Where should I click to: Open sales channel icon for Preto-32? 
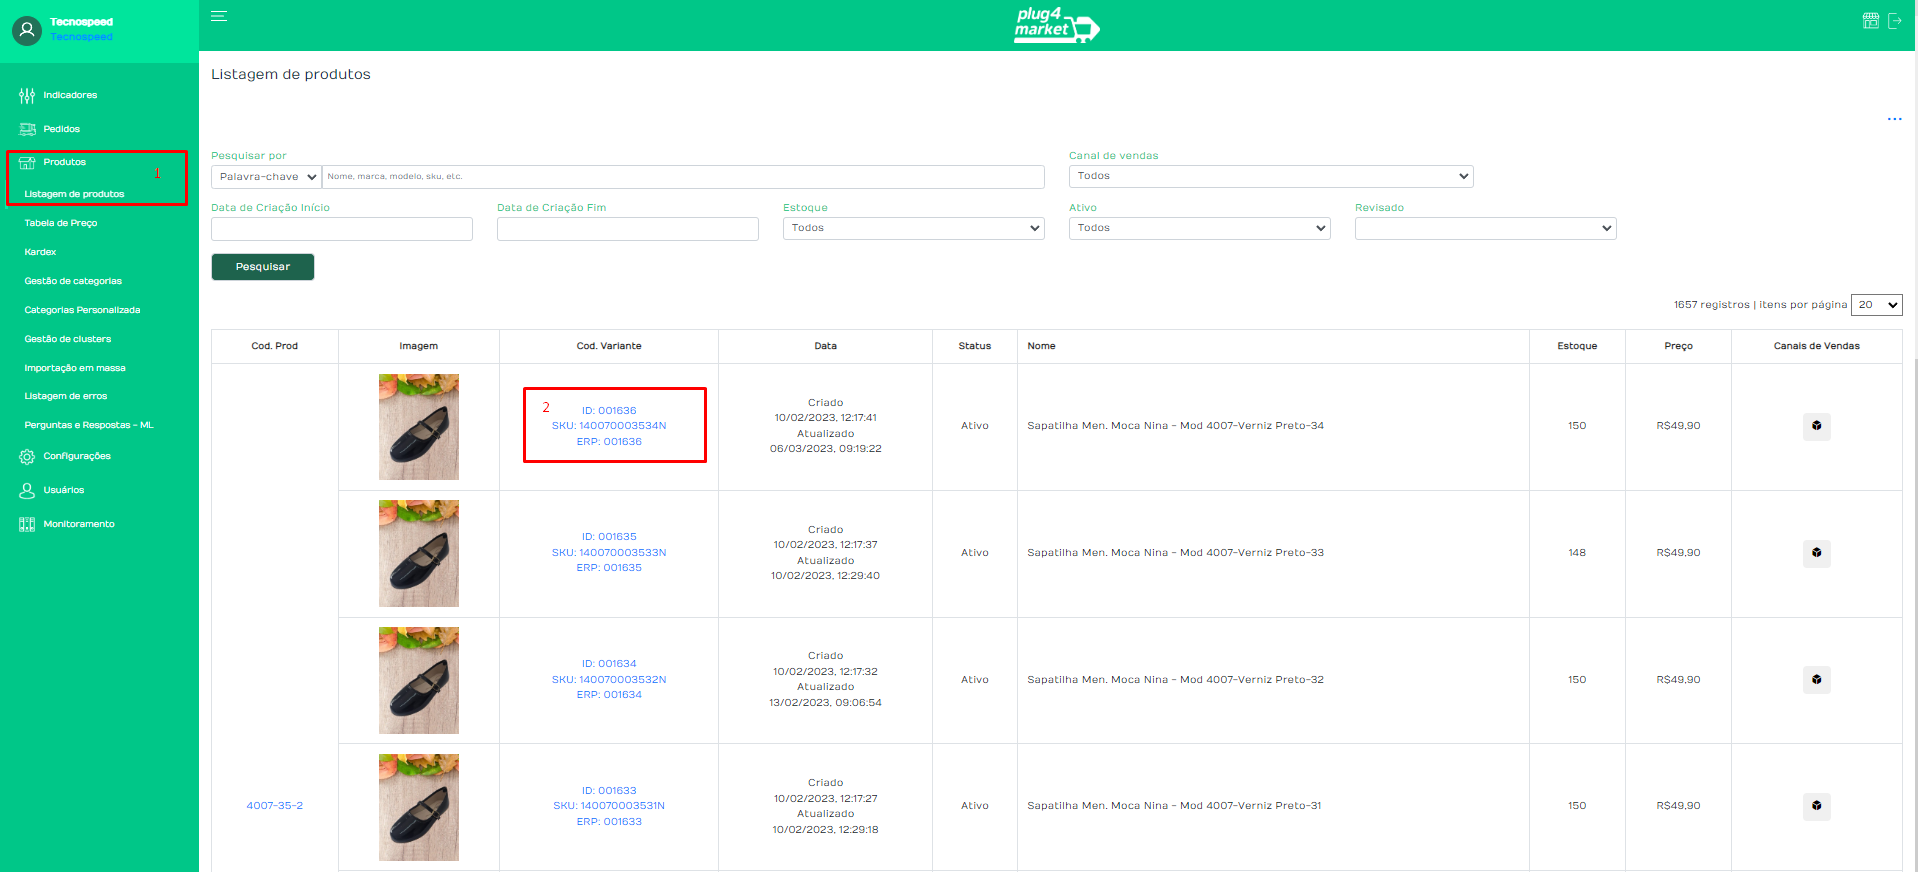pos(1816,680)
